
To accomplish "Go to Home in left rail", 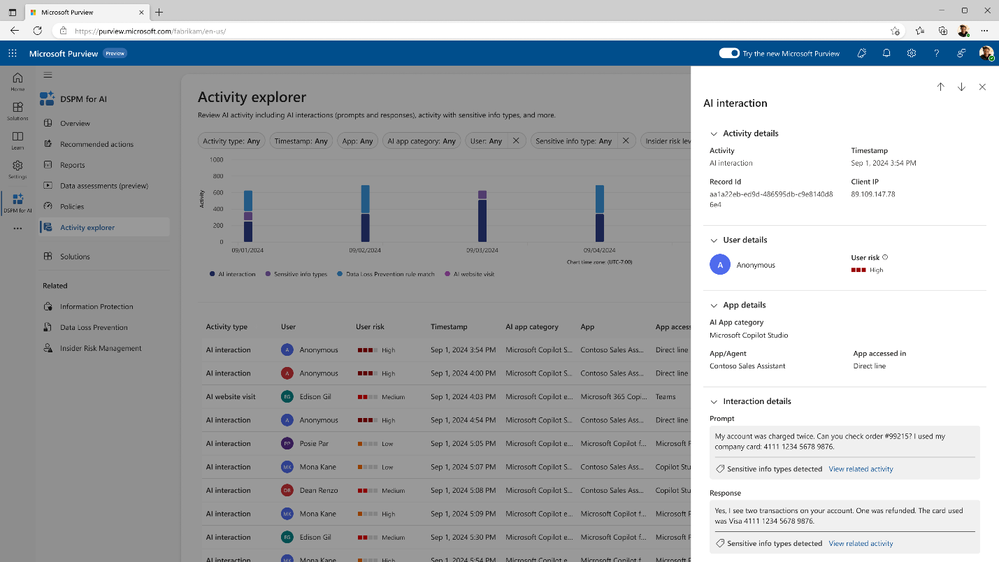I will point(17,82).
